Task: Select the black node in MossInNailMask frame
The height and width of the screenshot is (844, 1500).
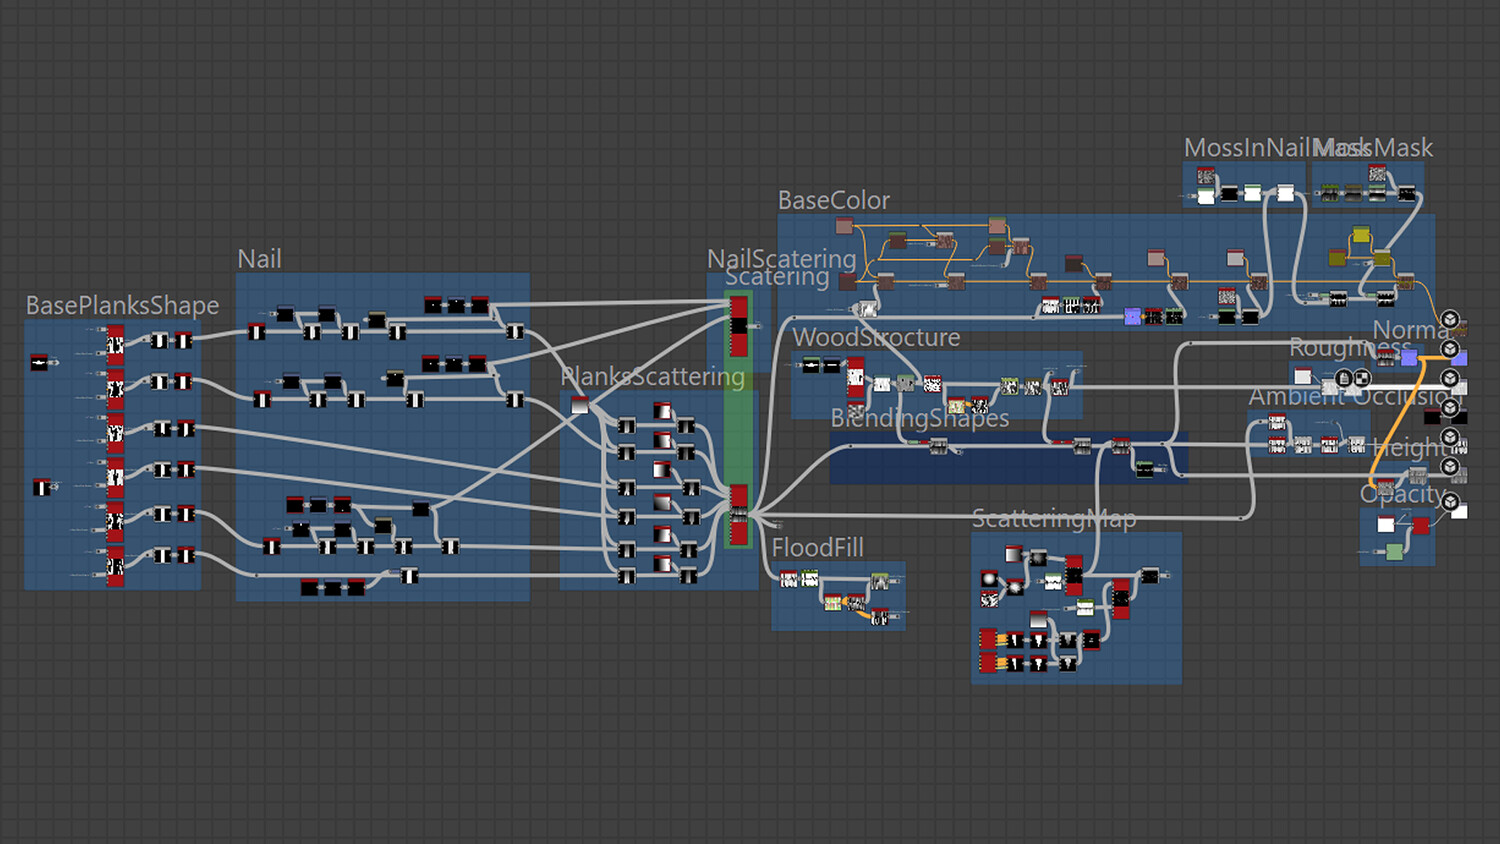Action: pyautogui.click(x=1229, y=193)
